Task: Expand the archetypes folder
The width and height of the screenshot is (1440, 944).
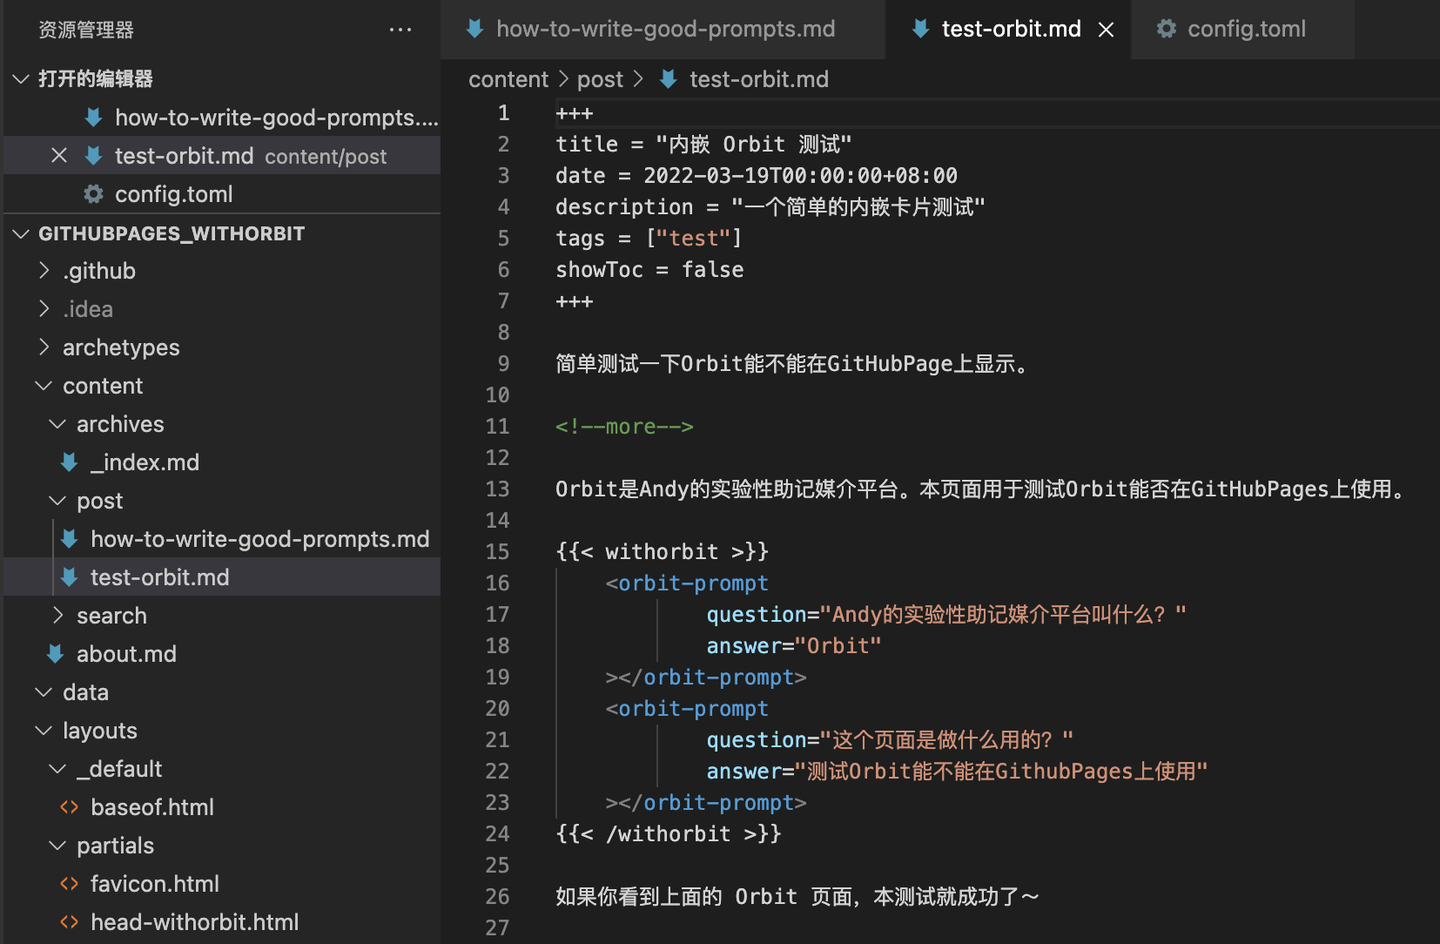Action: pos(44,347)
